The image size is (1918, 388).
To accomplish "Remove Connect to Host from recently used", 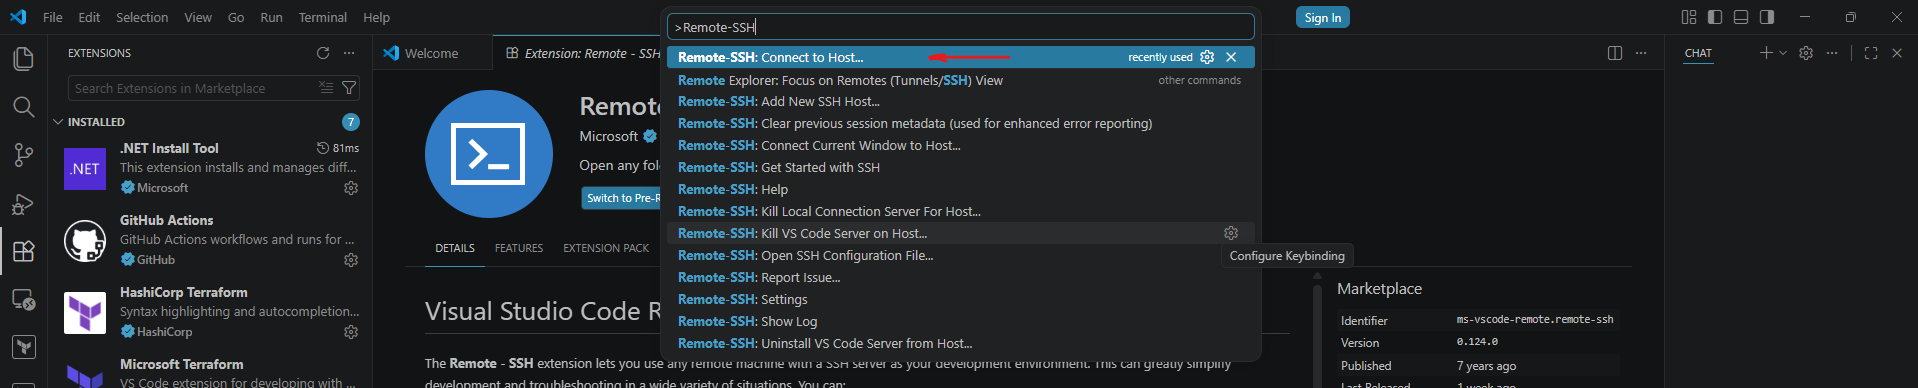I will tap(1231, 57).
